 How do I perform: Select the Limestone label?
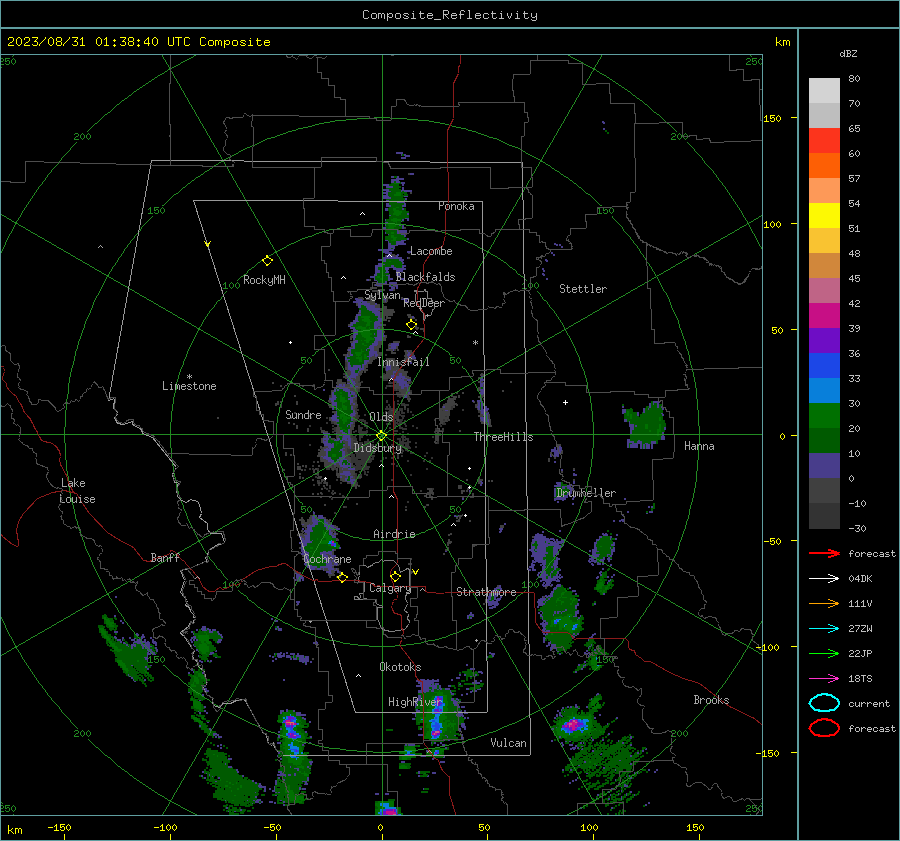pos(189,386)
